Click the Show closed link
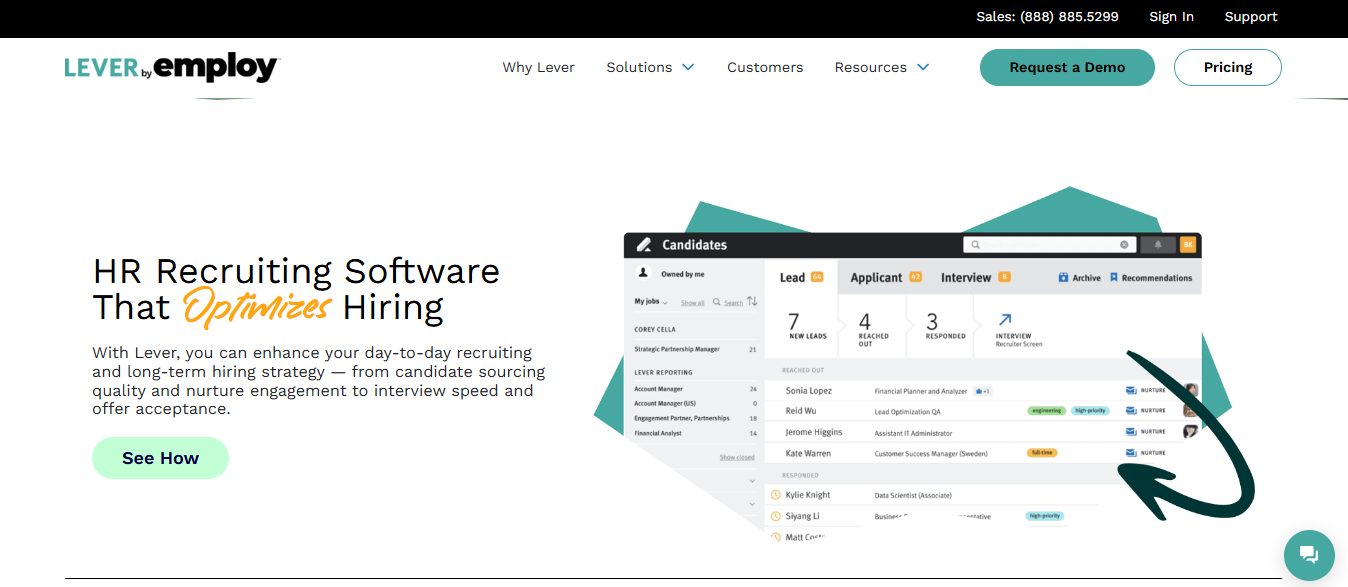The image size is (1348, 587). click(737, 457)
